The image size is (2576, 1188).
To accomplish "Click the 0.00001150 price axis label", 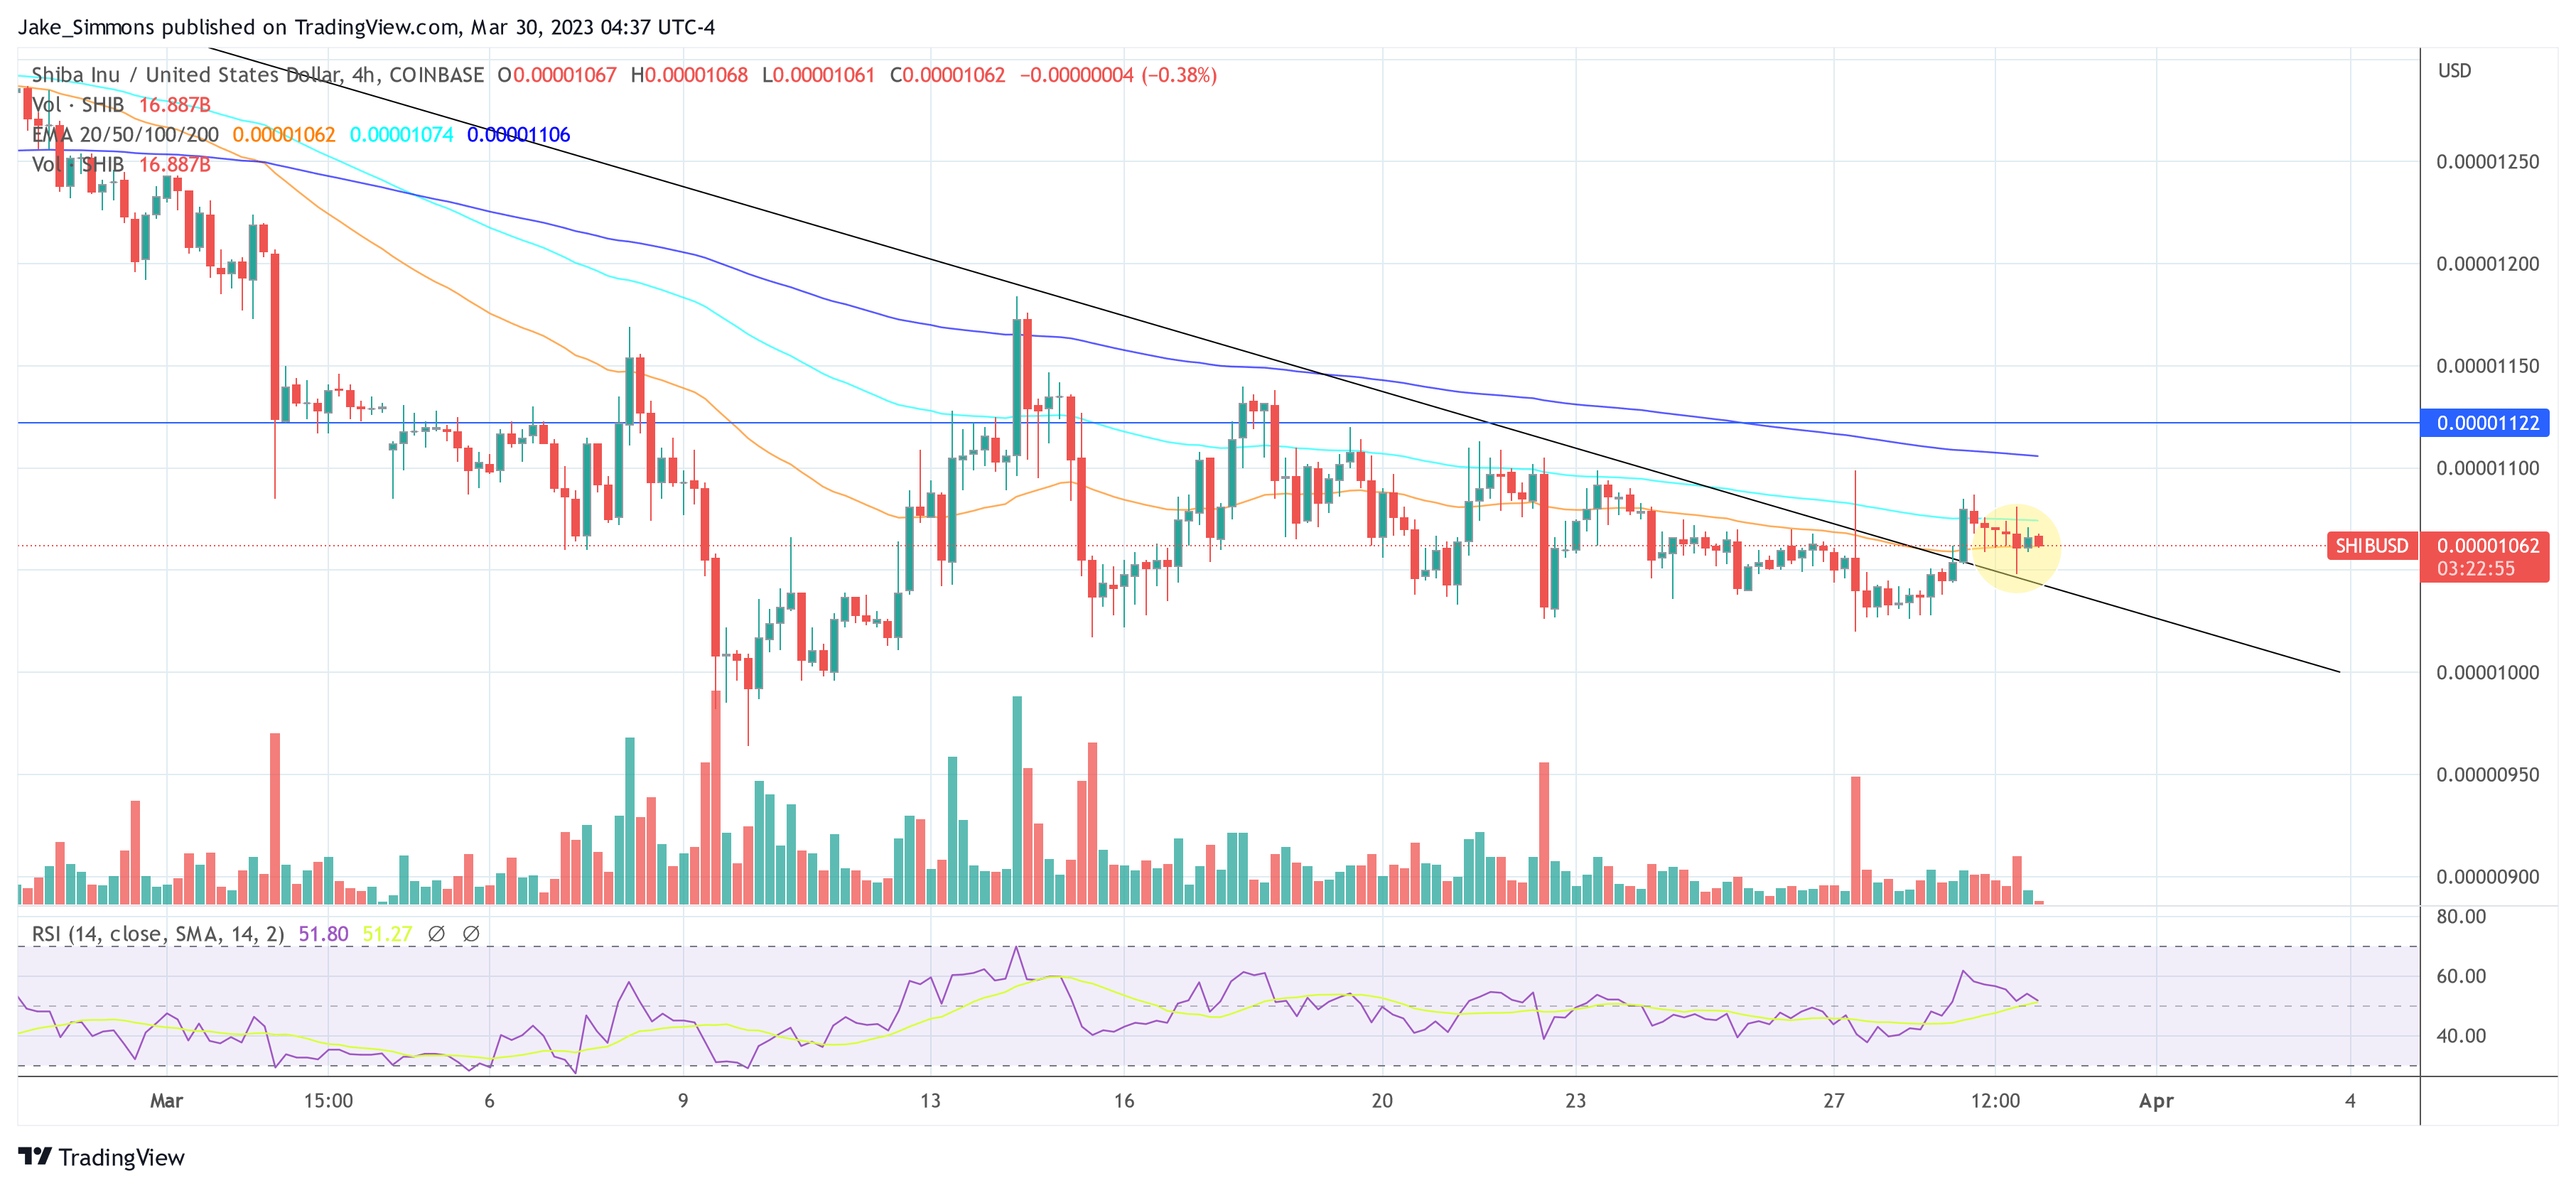I will 2487,366.
